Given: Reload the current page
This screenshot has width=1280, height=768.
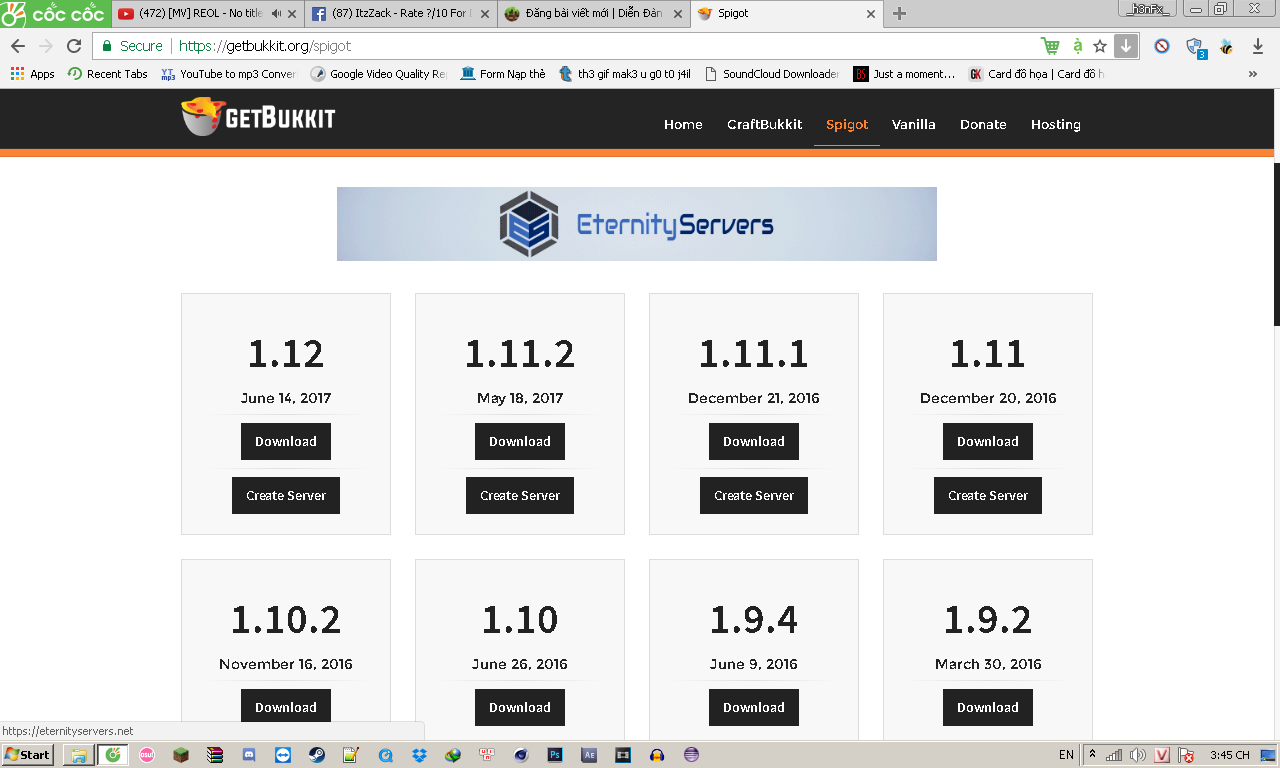Looking at the screenshot, I should point(74,46).
